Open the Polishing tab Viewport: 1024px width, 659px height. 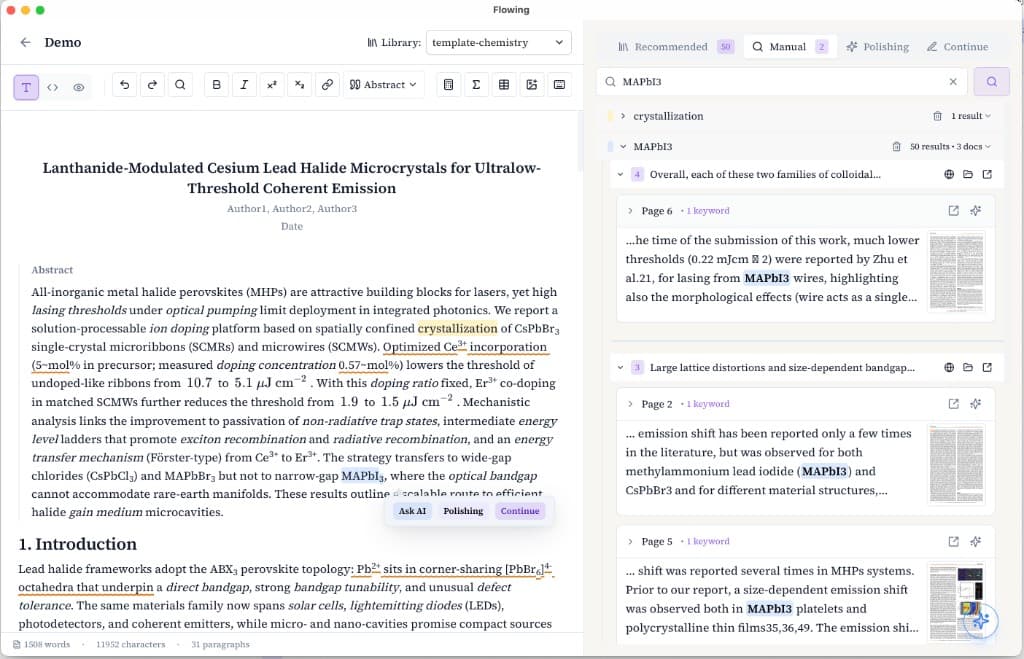point(878,46)
